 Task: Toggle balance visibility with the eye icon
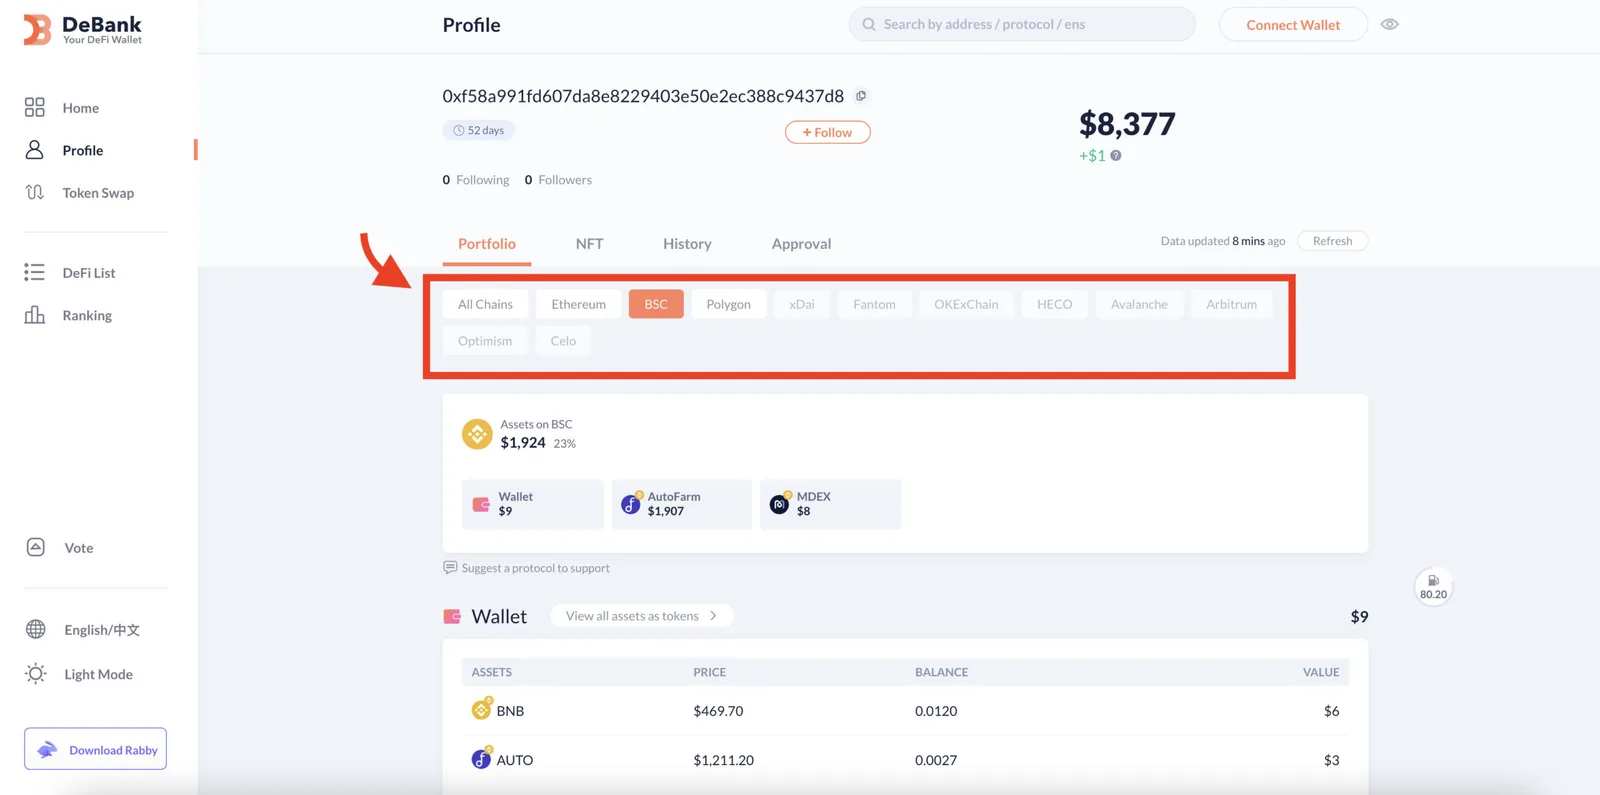pyautogui.click(x=1390, y=24)
